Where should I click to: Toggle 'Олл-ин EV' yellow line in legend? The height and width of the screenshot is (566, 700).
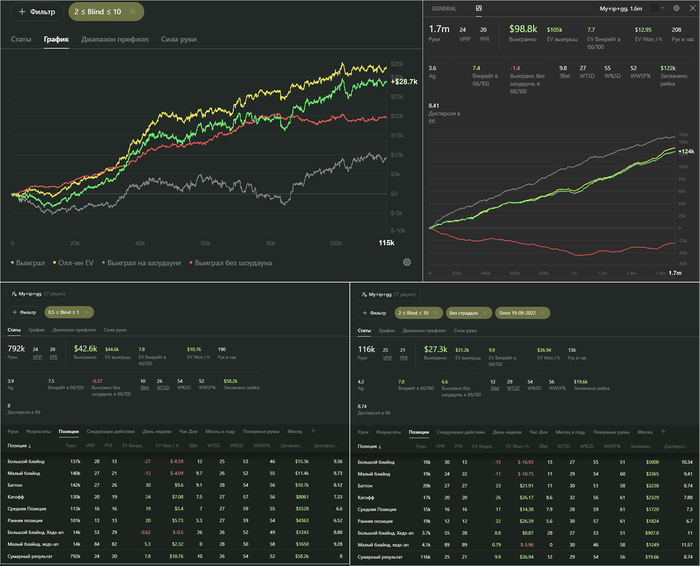[73, 263]
